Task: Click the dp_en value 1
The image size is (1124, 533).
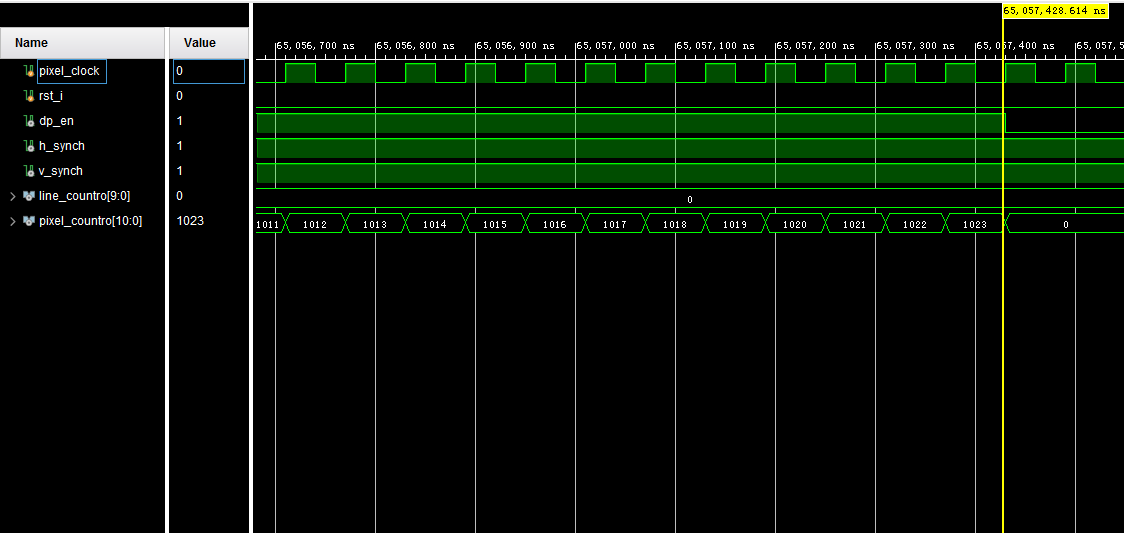Action: [x=179, y=121]
